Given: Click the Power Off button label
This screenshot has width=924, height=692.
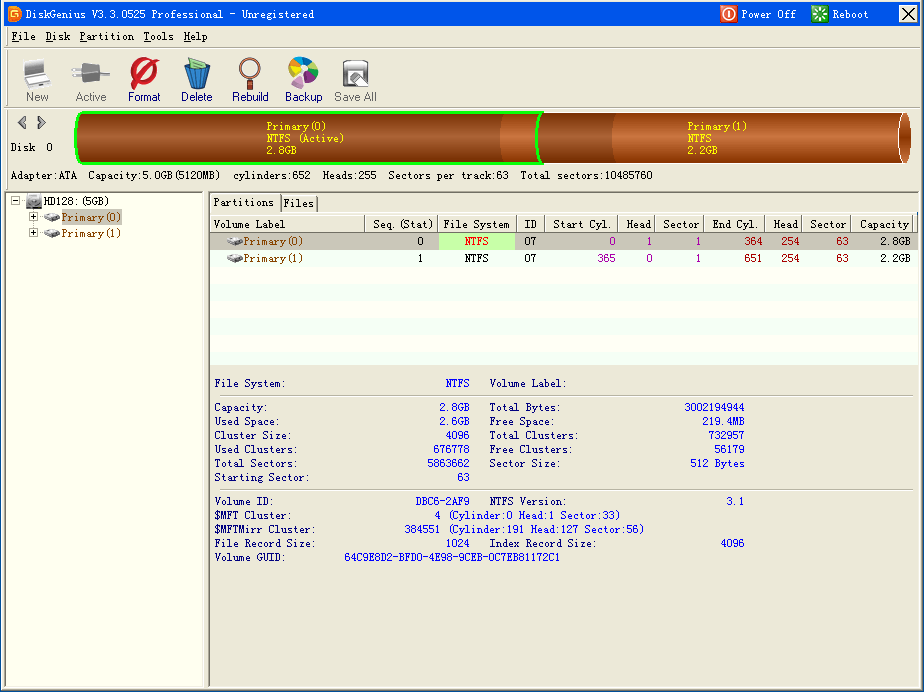Looking at the screenshot, I should [x=768, y=14].
